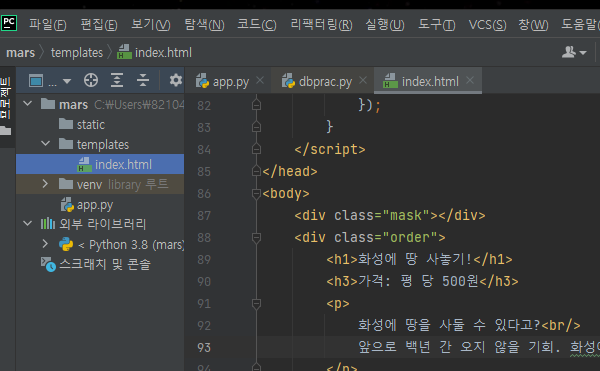600x371 pixels.
Task: Close the app.py editor tab
Action: [x=260, y=80]
